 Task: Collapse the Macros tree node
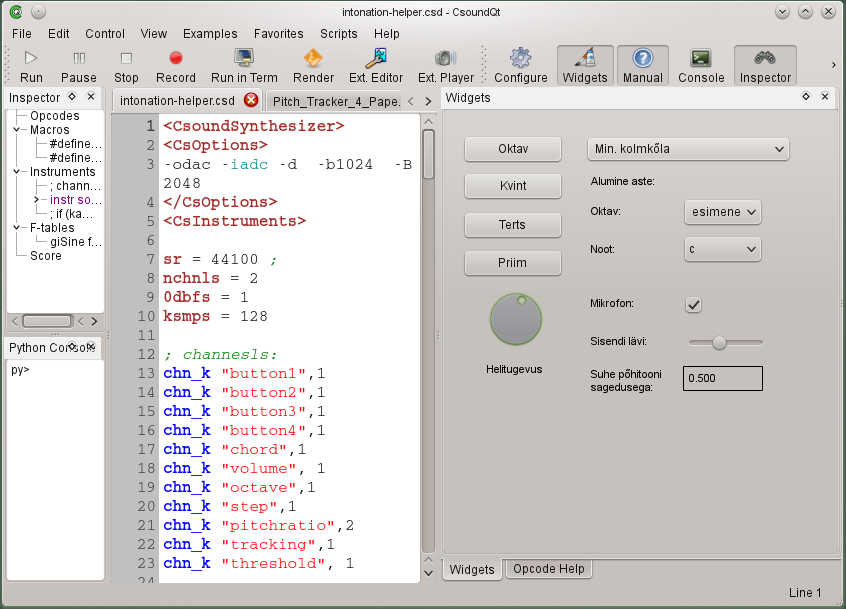[x=17, y=130]
